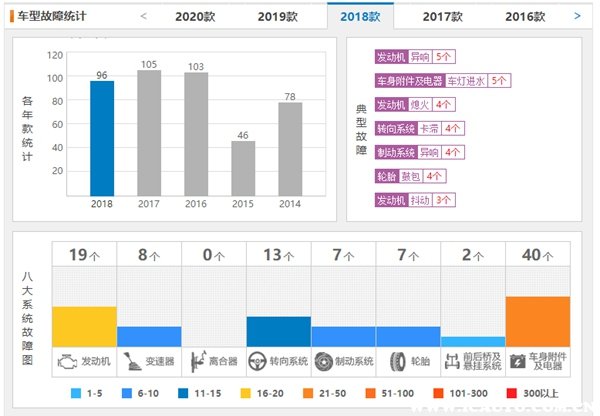The image size is (600, 416).
Task: Click the suspension (前后桥及悬挂系统) icon
Action: pyautogui.click(x=452, y=361)
